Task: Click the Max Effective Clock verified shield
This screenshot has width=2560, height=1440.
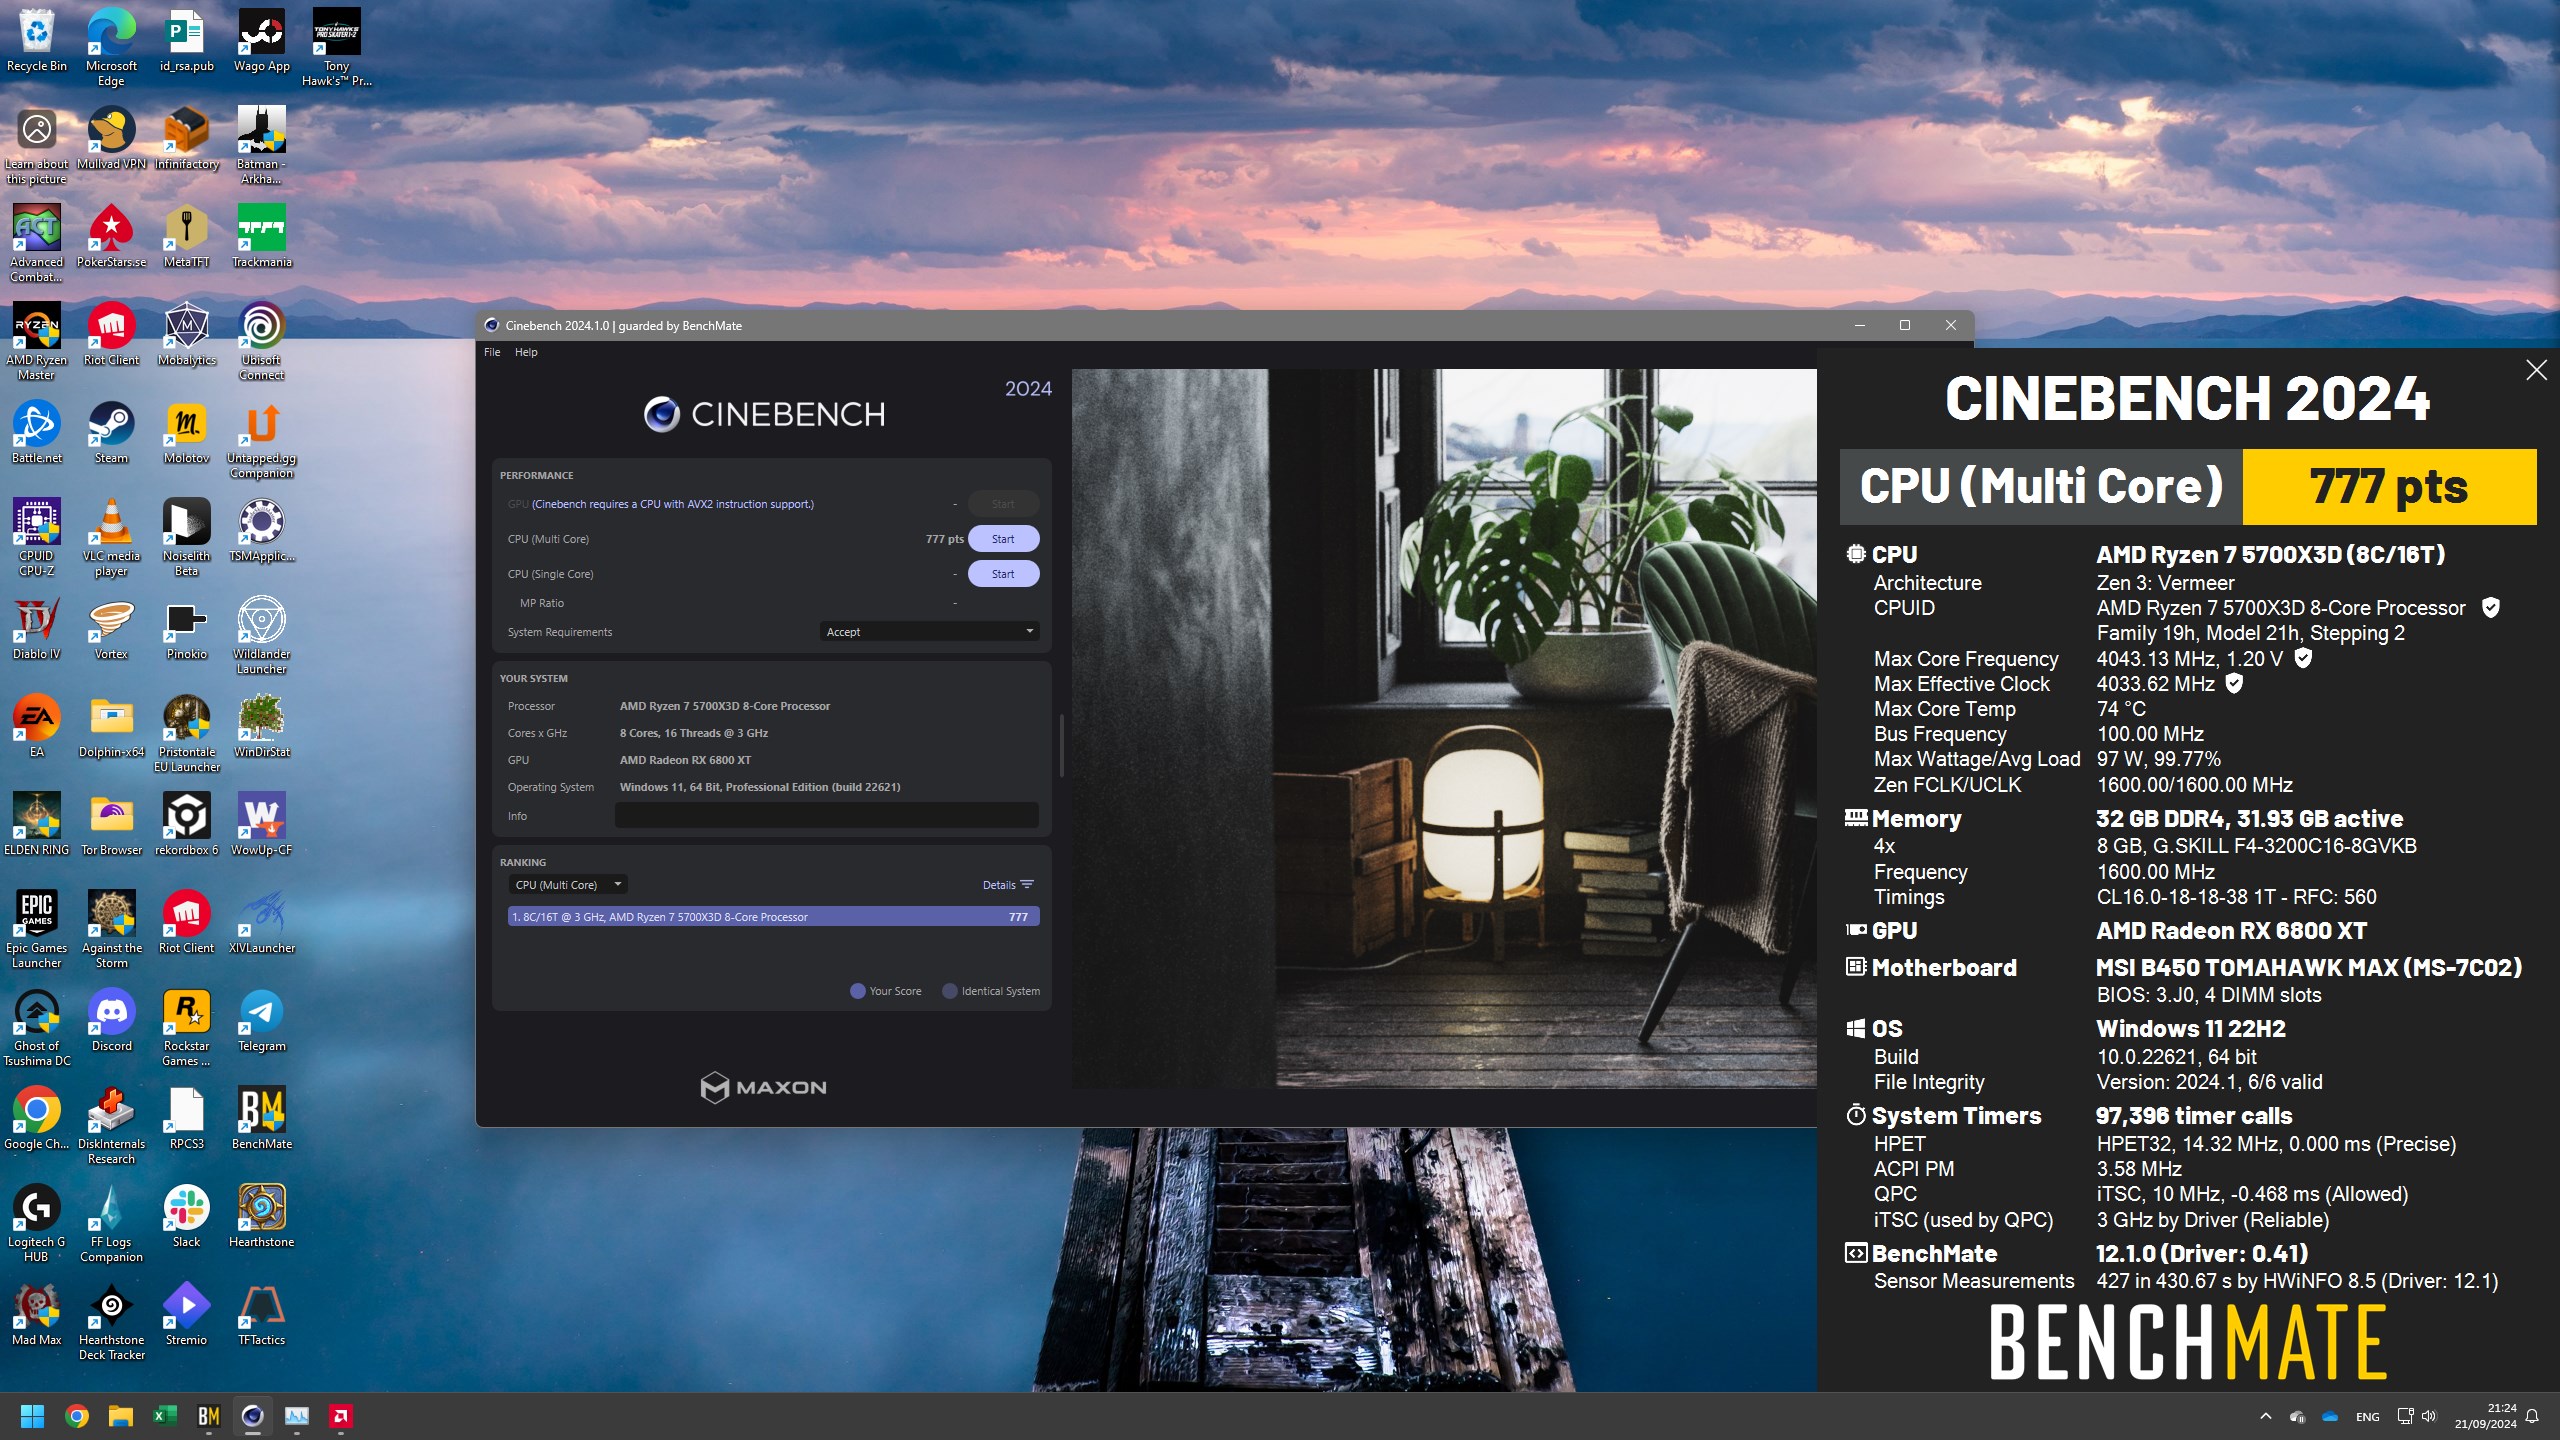Action: click(x=2234, y=684)
